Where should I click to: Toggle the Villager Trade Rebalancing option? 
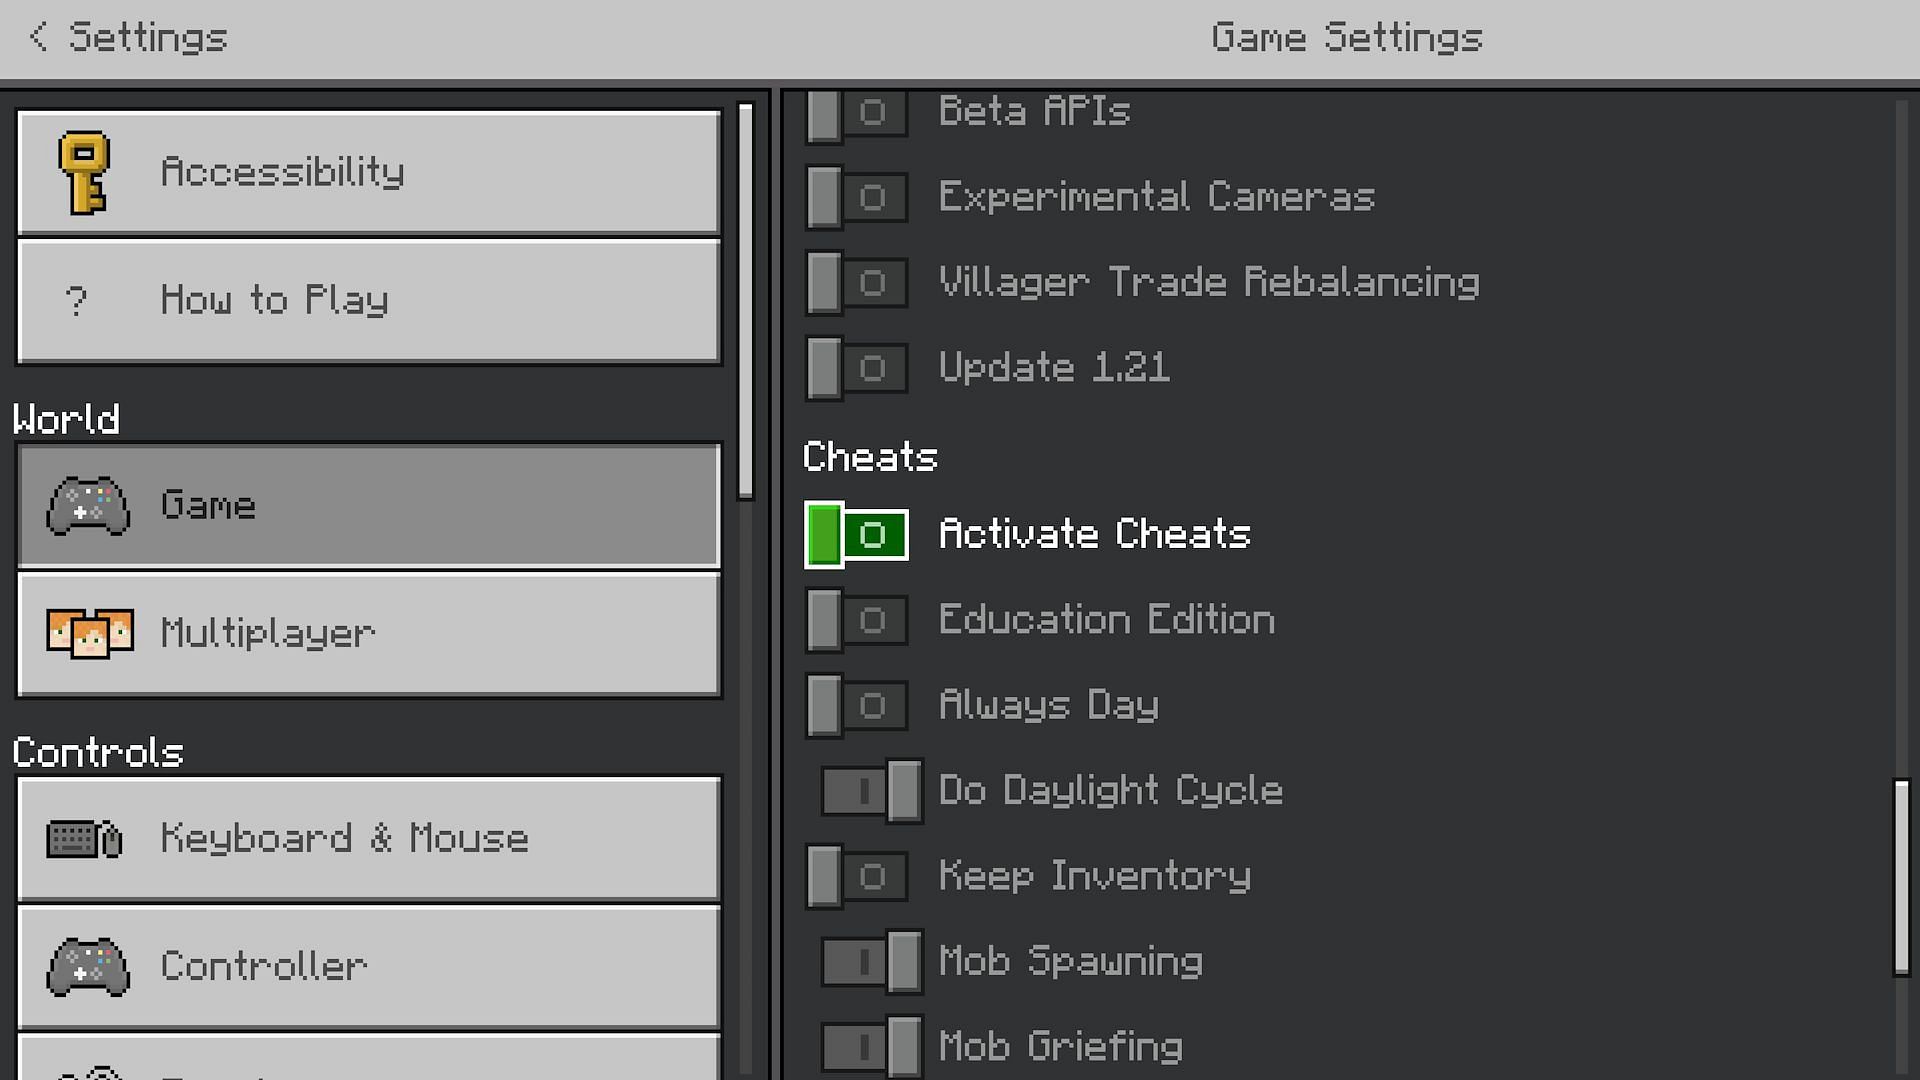click(x=855, y=282)
